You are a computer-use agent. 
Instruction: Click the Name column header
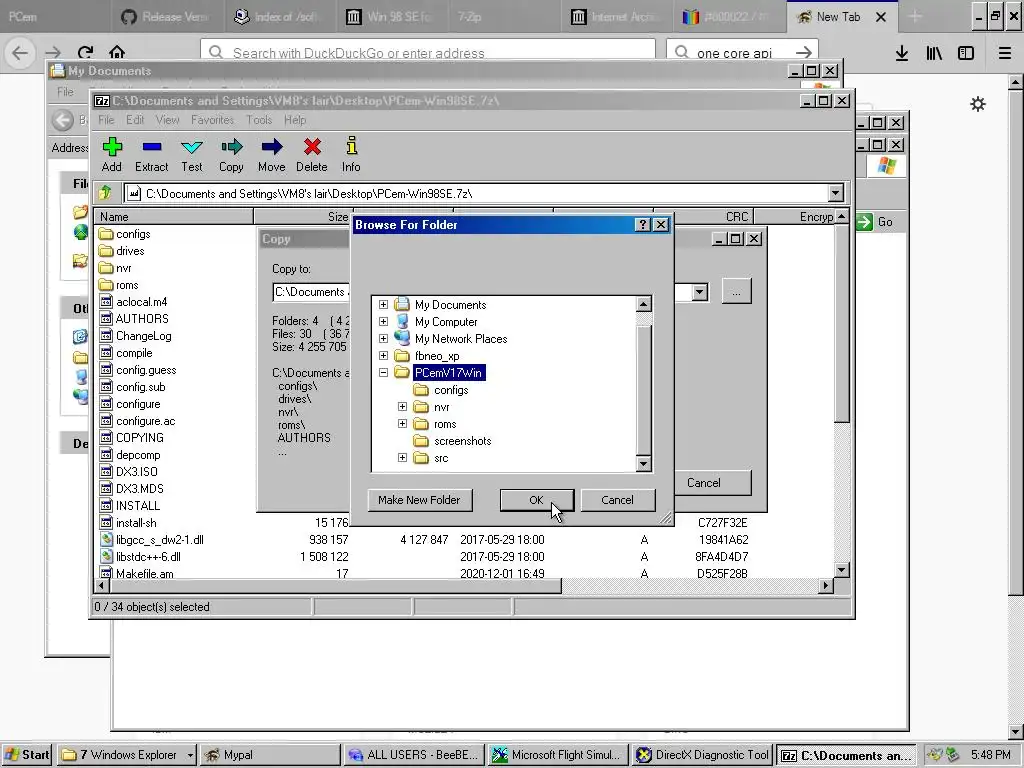click(x=174, y=217)
